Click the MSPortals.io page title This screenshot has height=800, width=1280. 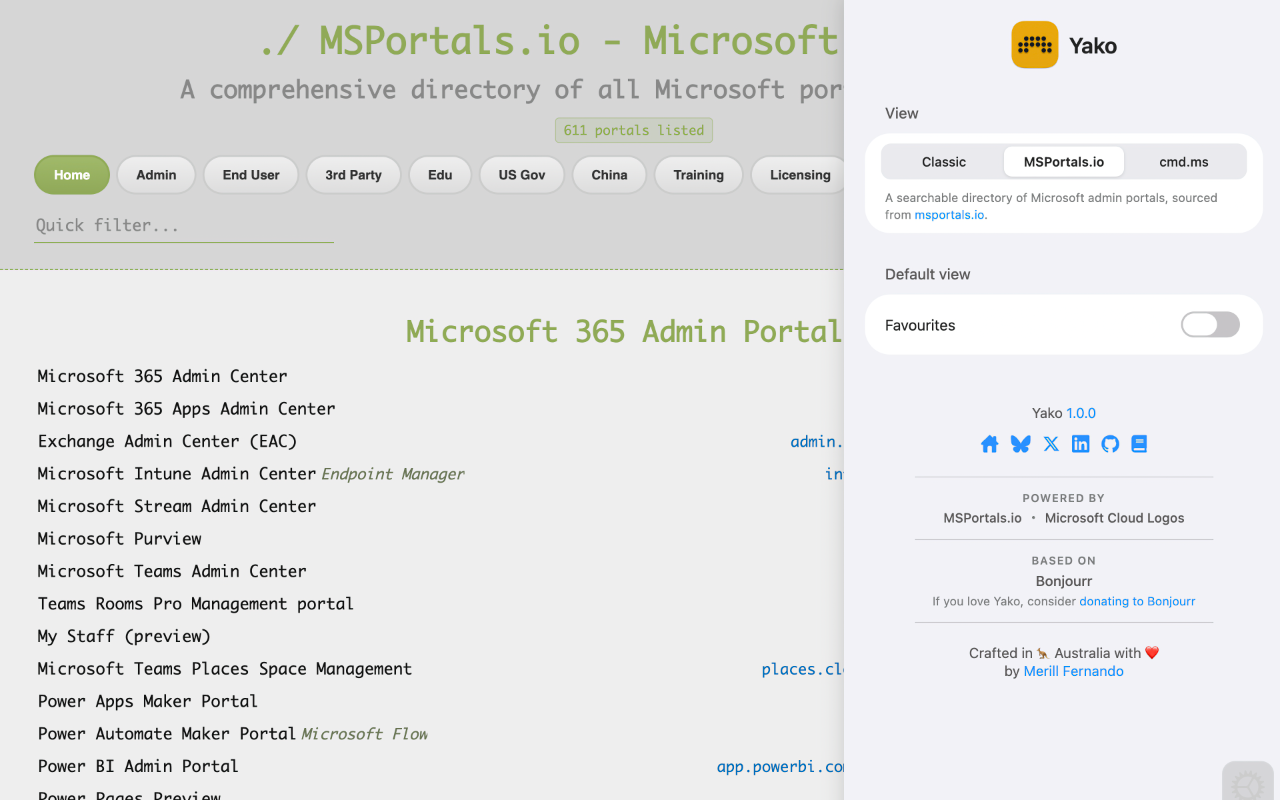point(551,41)
